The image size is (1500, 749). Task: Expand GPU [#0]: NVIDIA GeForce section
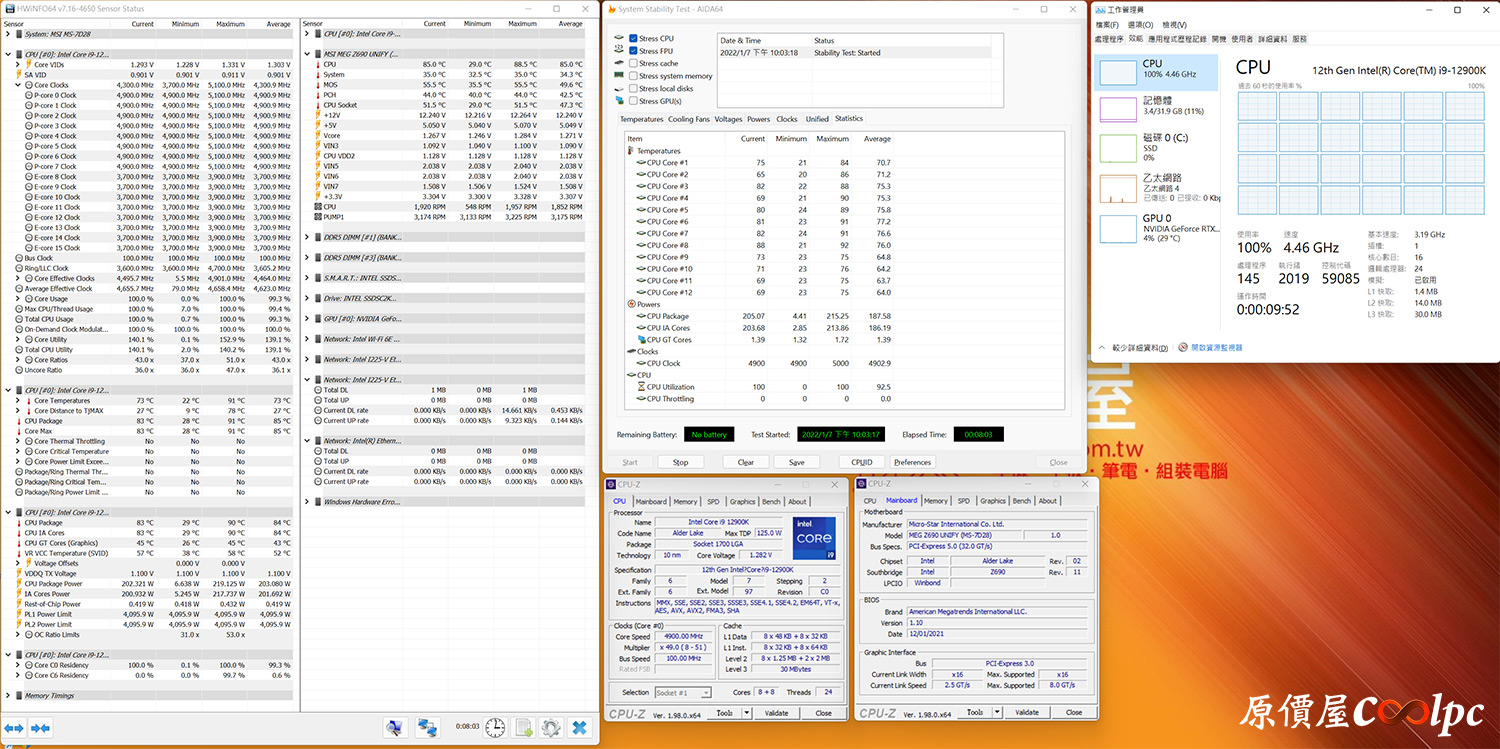[307, 319]
